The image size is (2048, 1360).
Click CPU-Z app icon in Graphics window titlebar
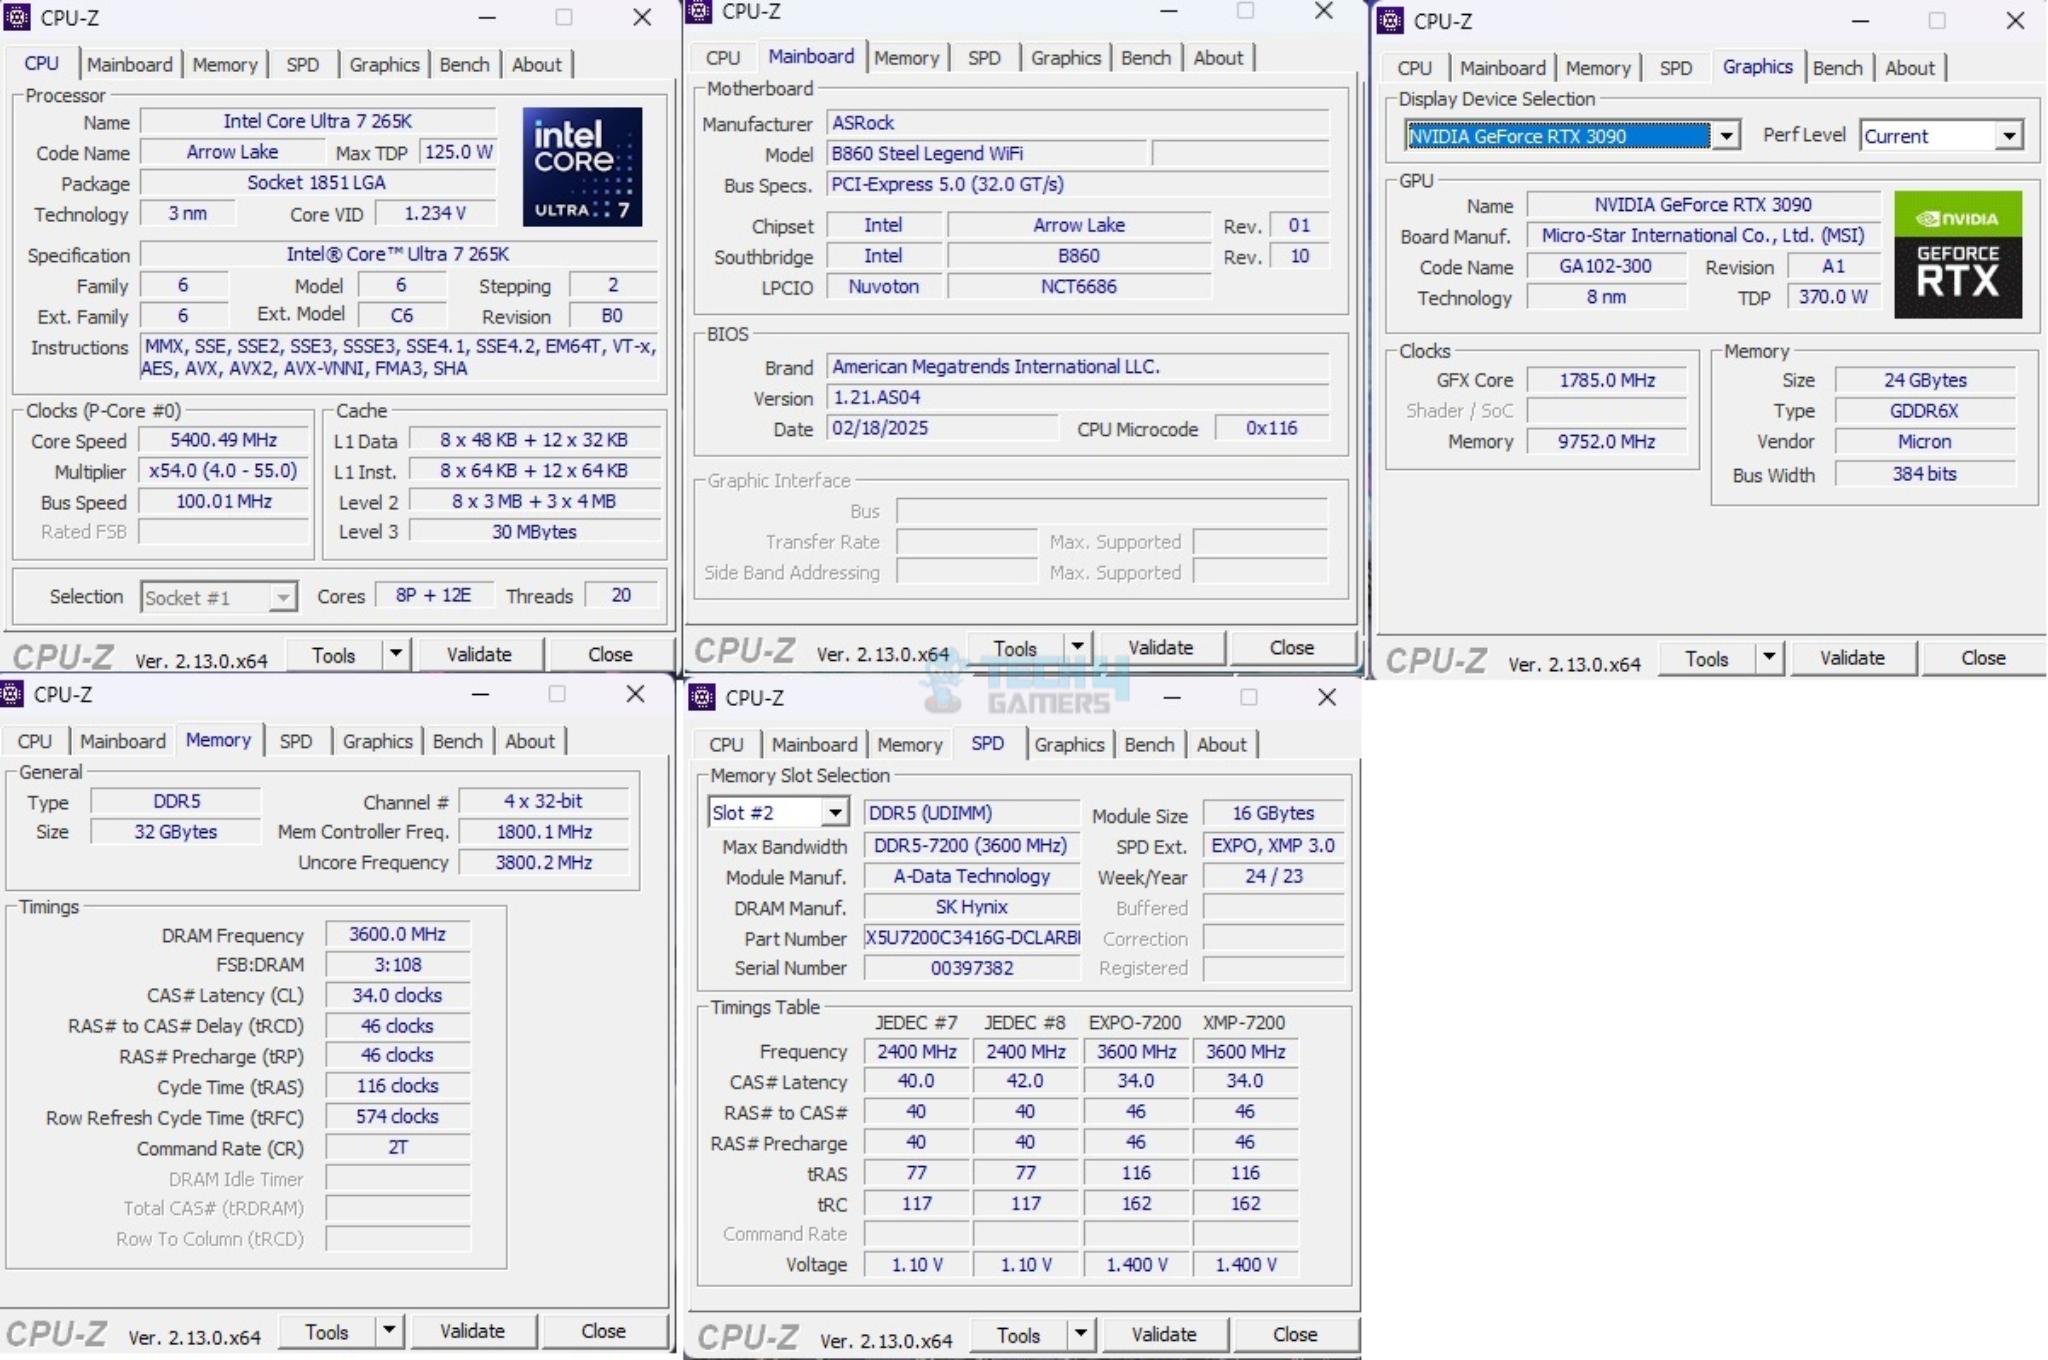[1390, 20]
